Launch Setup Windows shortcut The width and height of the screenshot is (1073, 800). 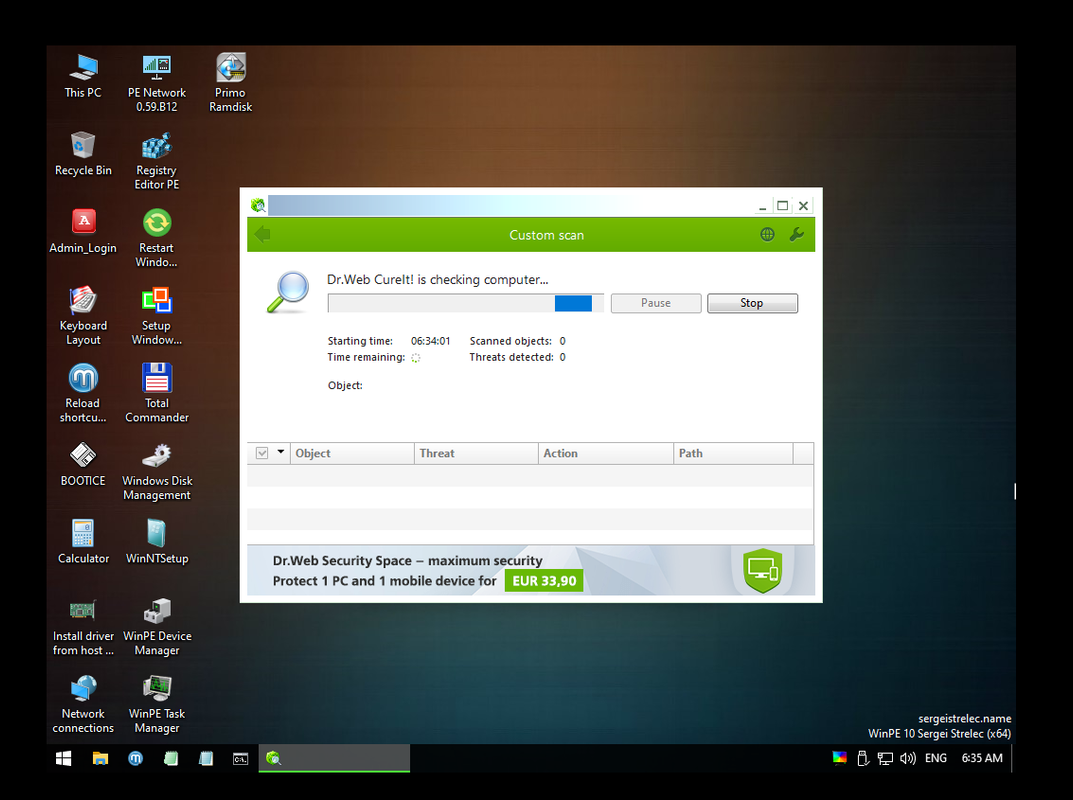[157, 316]
